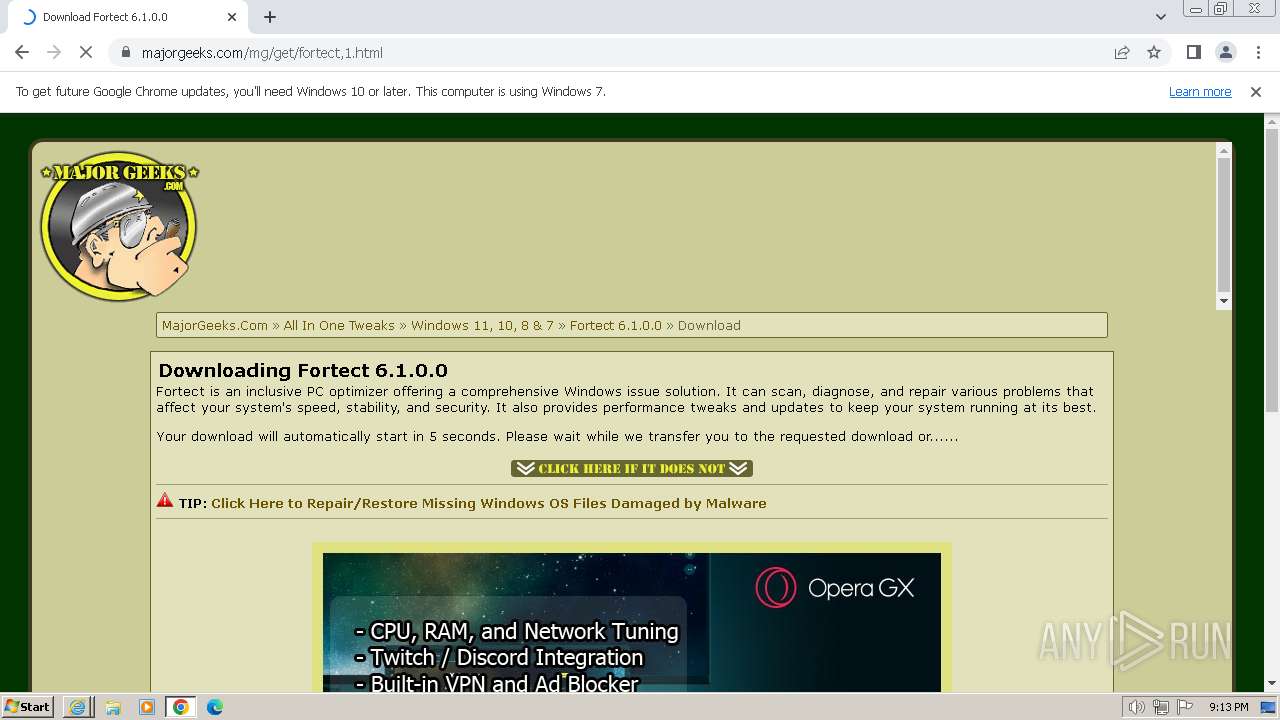This screenshot has height=720, width=1280.
Task: Open Windows Media Player from taskbar
Action: click(147, 707)
